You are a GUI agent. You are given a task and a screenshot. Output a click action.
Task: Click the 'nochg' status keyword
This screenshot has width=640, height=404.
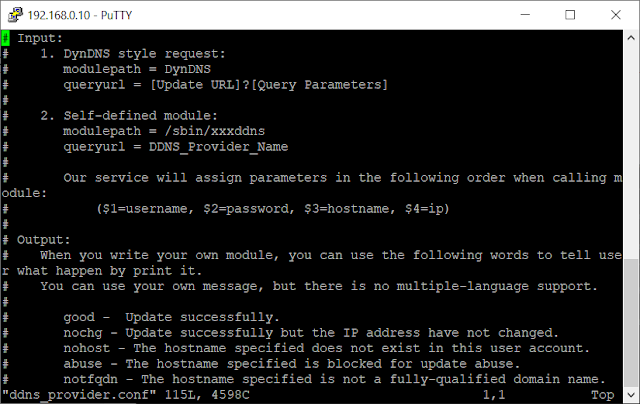83,333
